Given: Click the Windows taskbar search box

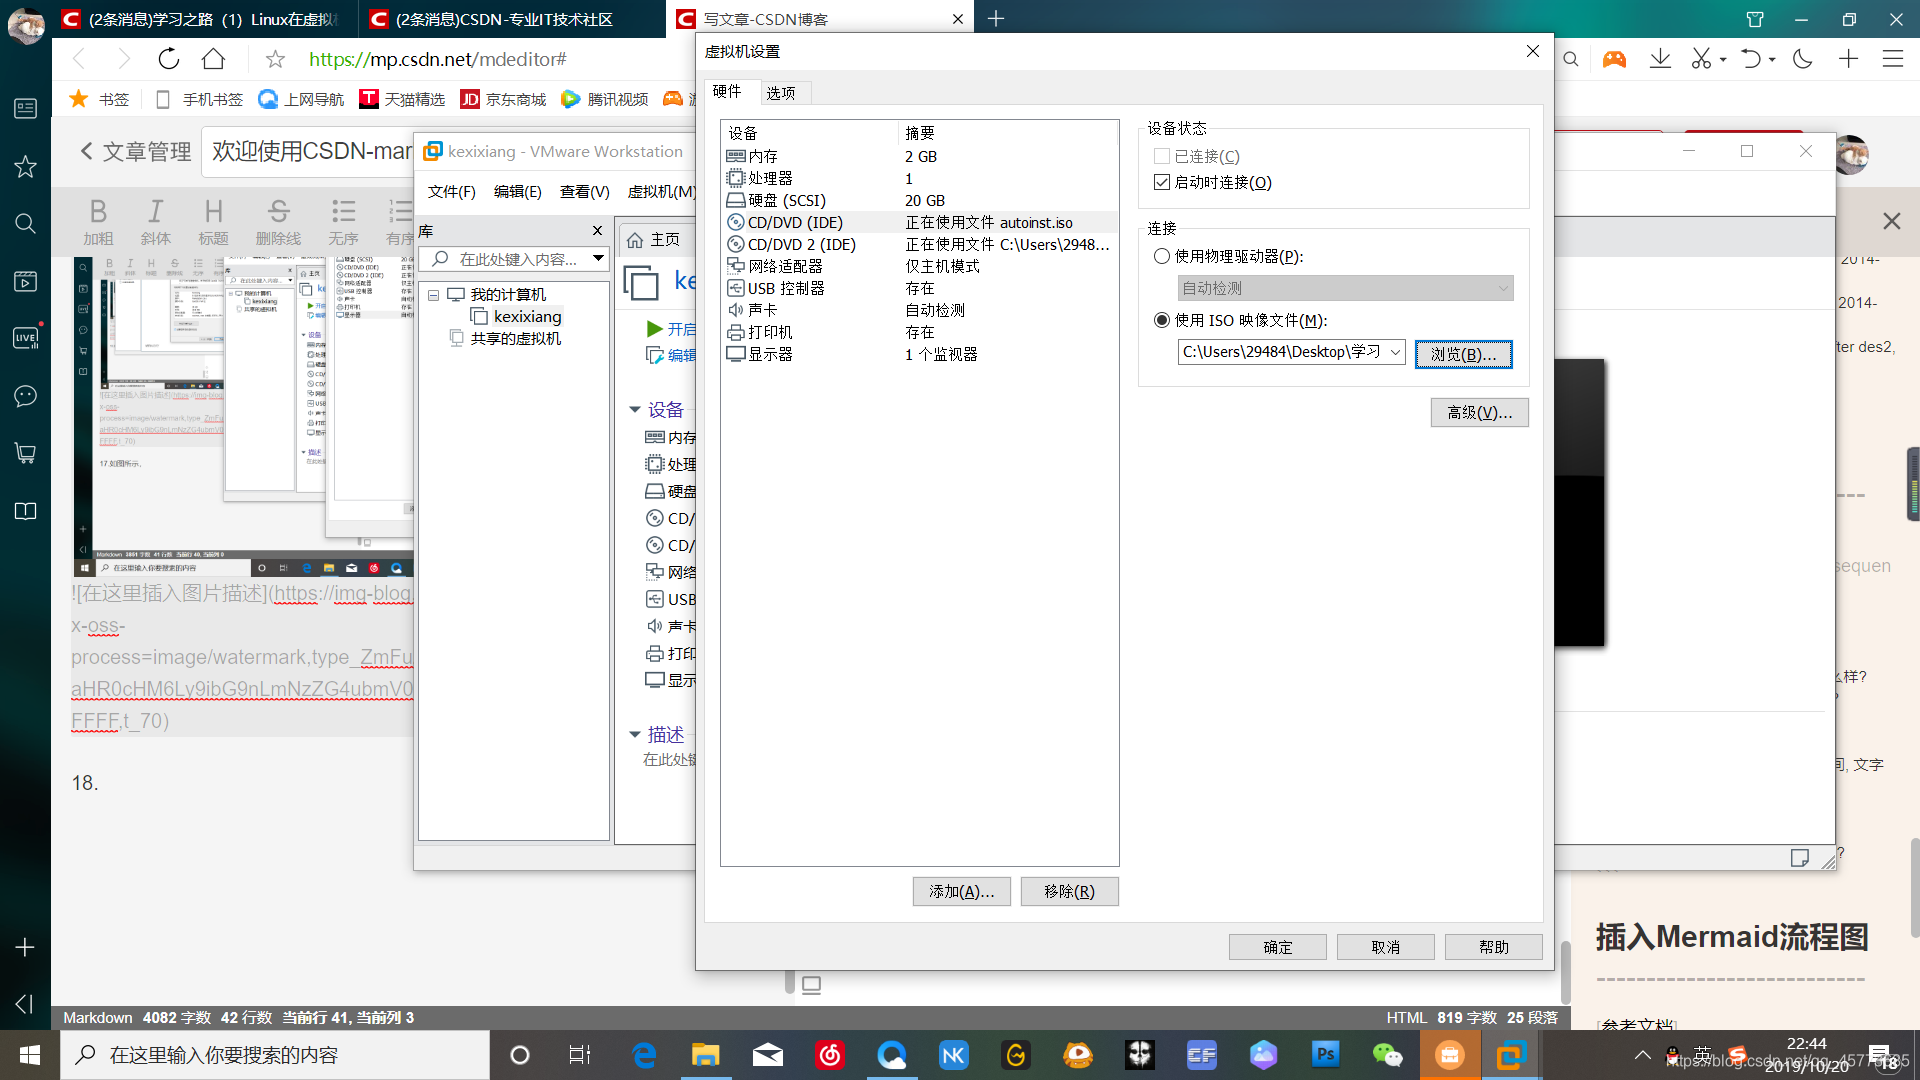Looking at the screenshot, I should [275, 1055].
